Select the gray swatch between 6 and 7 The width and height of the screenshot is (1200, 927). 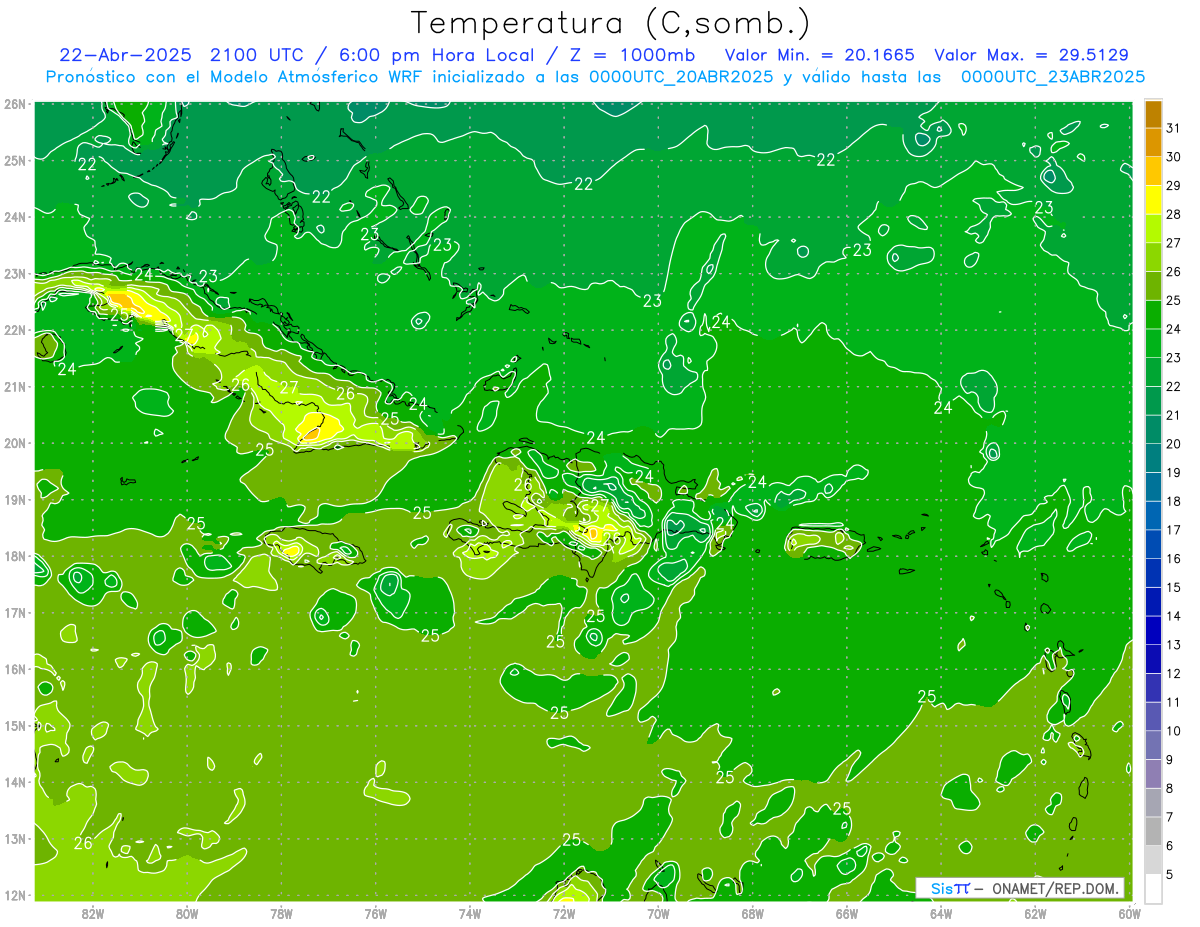(x=1153, y=831)
